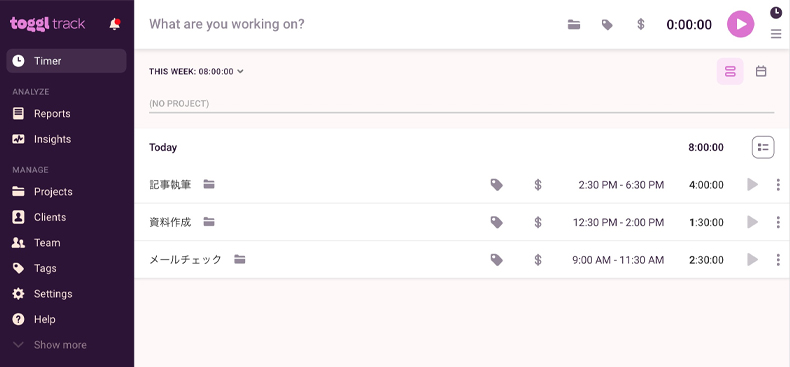Switch to manual mode lines icon

776,34
